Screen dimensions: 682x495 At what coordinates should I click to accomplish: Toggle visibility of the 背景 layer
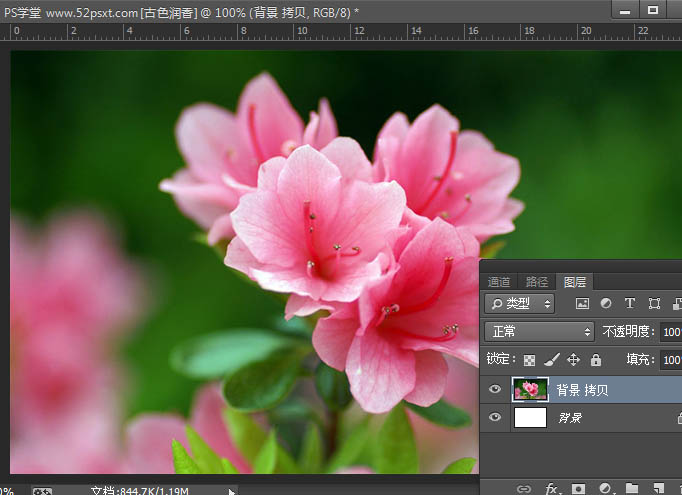[x=495, y=418]
